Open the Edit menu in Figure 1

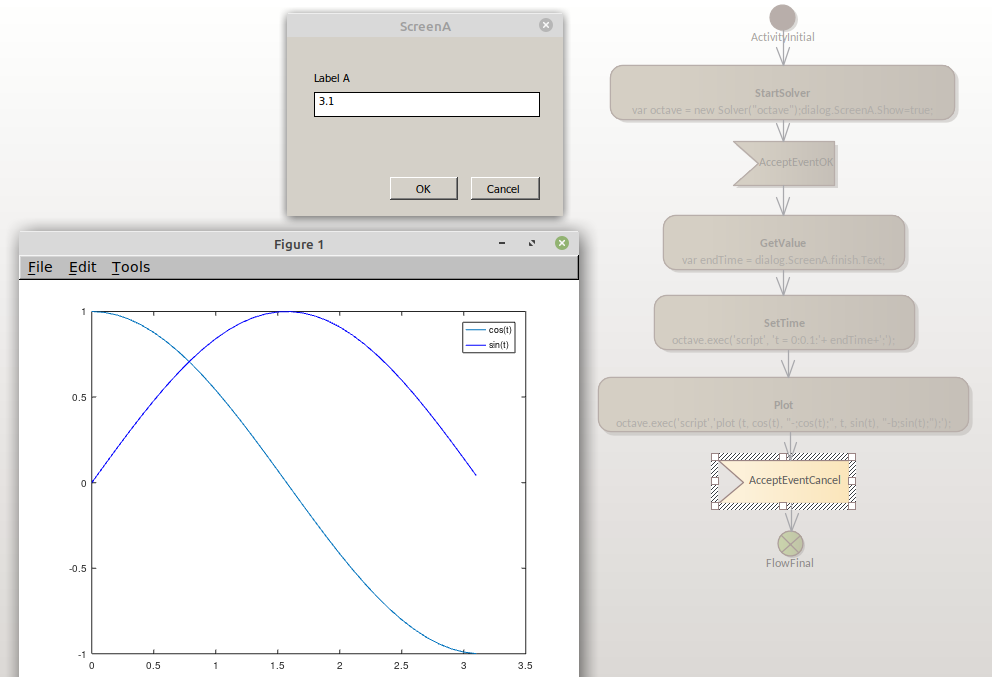(x=82, y=267)
